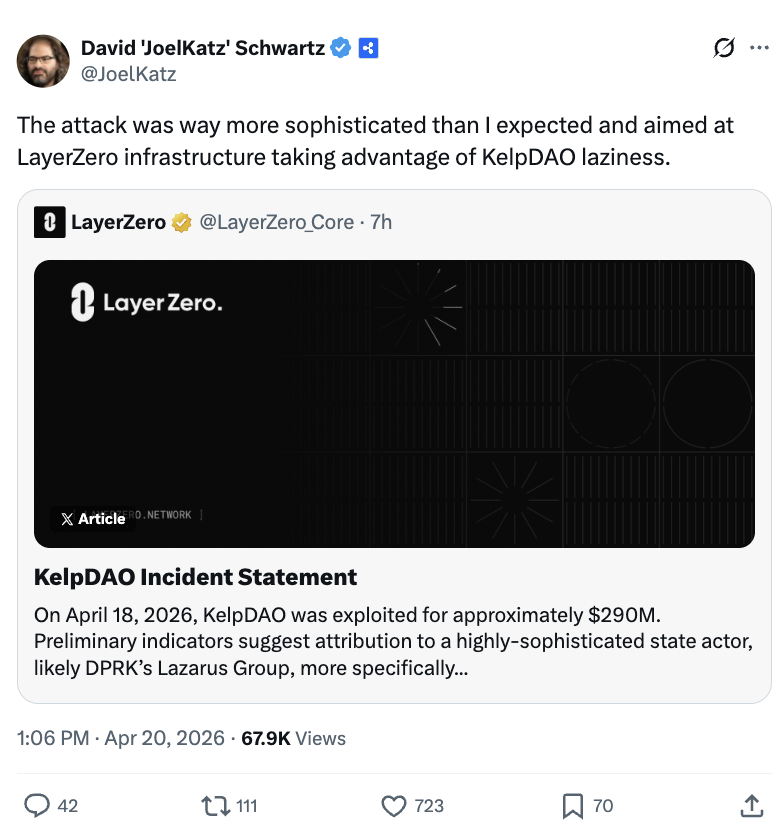
Task: Open the LayerZero article banner image
Action: click(x=394, y=403)
